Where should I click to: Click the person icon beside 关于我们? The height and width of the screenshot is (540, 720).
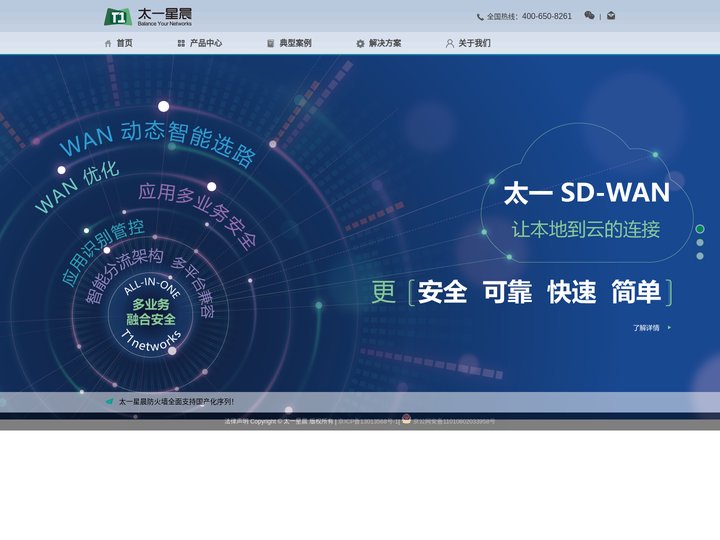(x=450, y=44)
